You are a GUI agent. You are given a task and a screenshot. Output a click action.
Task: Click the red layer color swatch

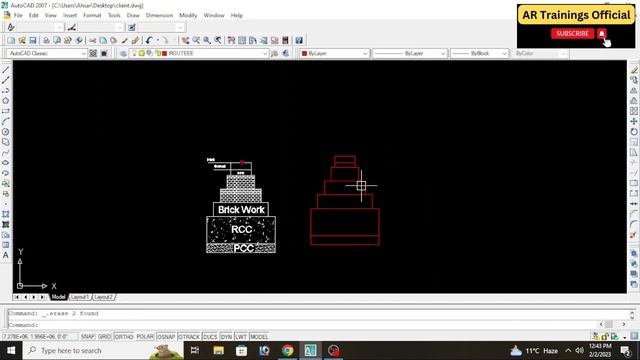[x=165, y=53]
